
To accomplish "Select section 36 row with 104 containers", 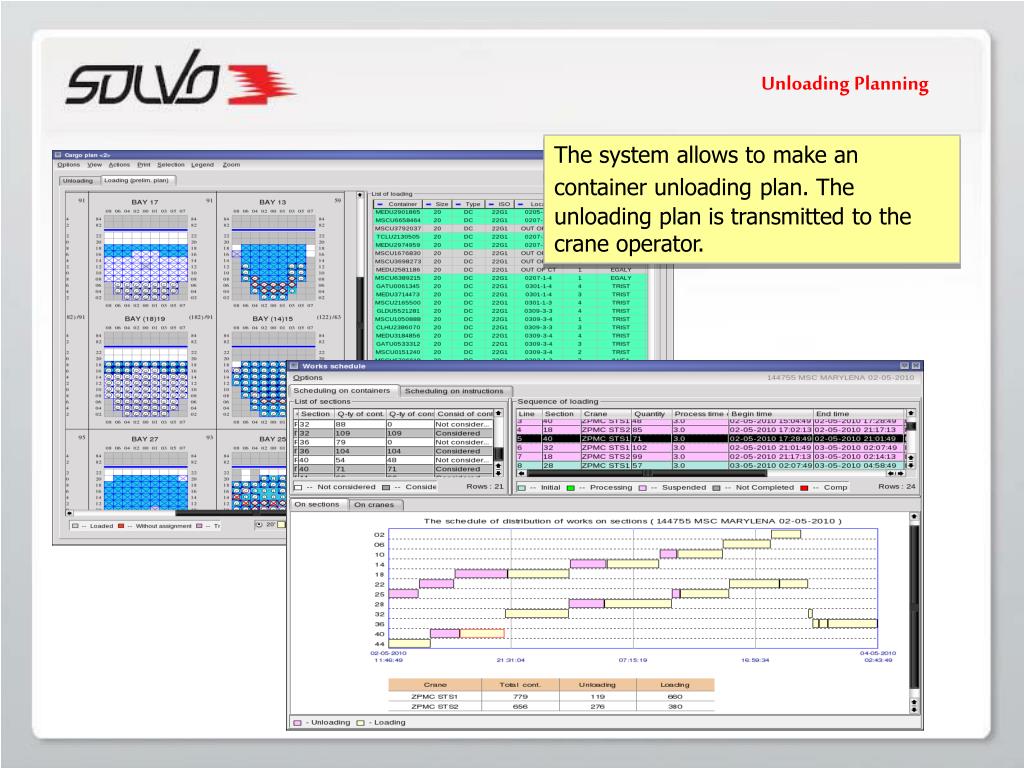I will [394, 451].
